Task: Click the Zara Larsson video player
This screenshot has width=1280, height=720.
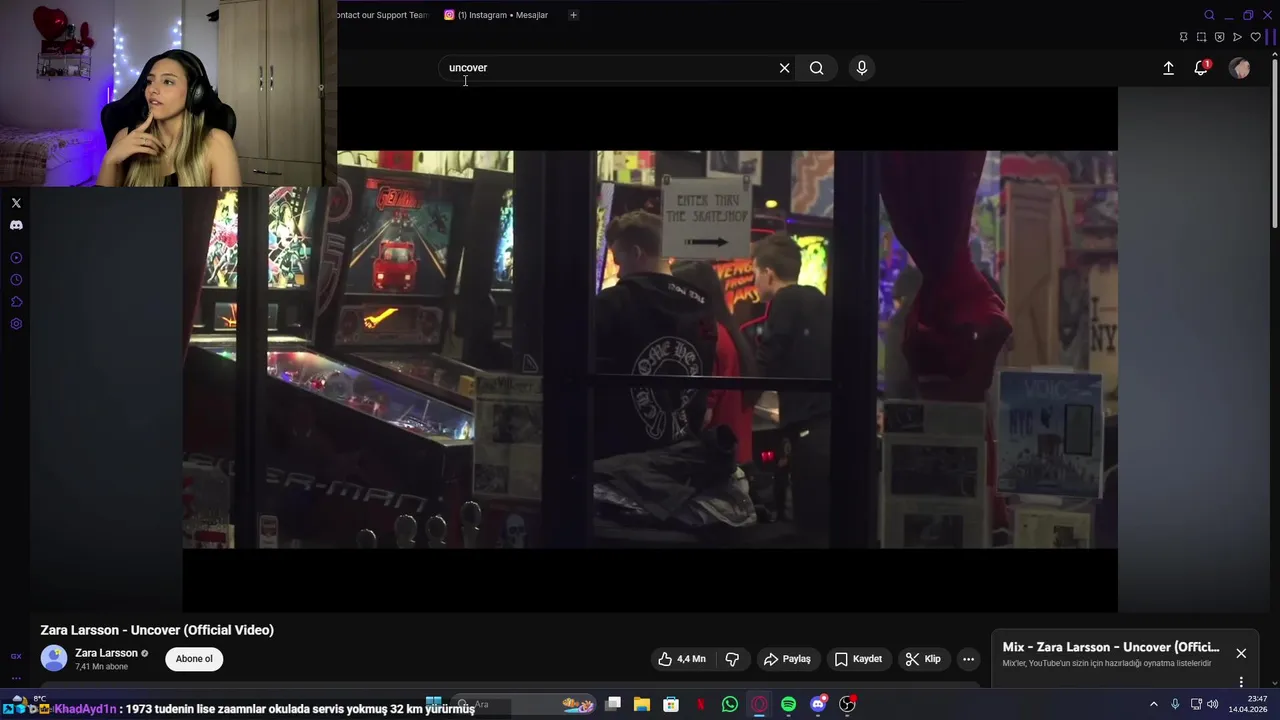Action: (x=650, y=349)
